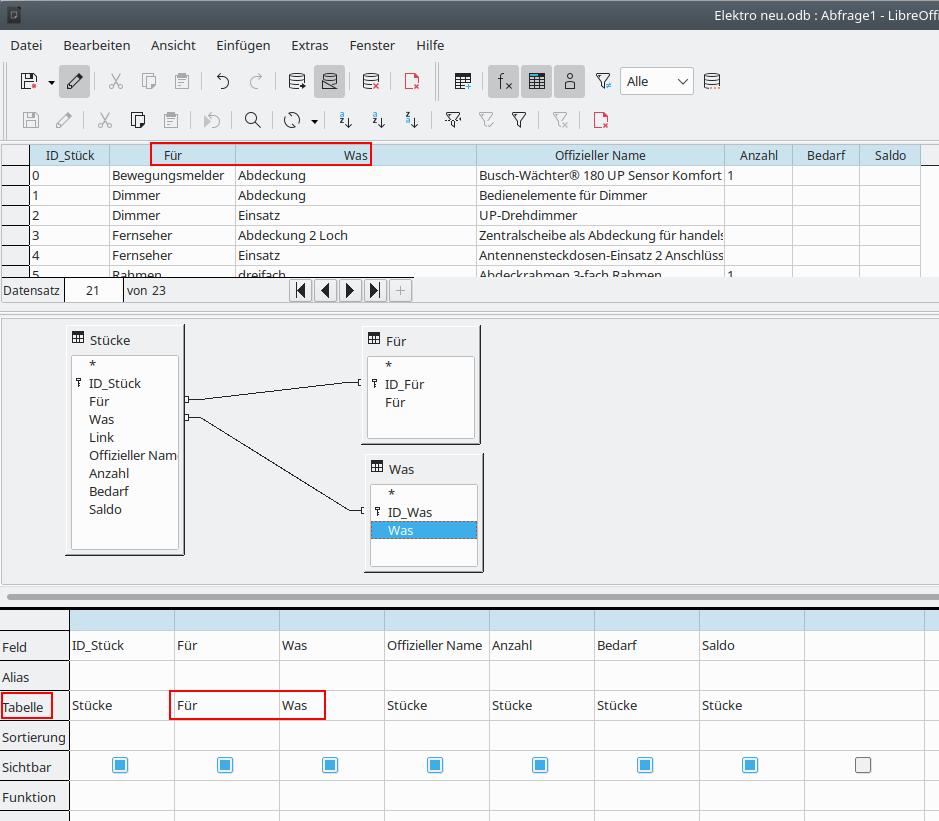Click the Undo arrow in the toolbar
The image size is (939, 821).
223,82
